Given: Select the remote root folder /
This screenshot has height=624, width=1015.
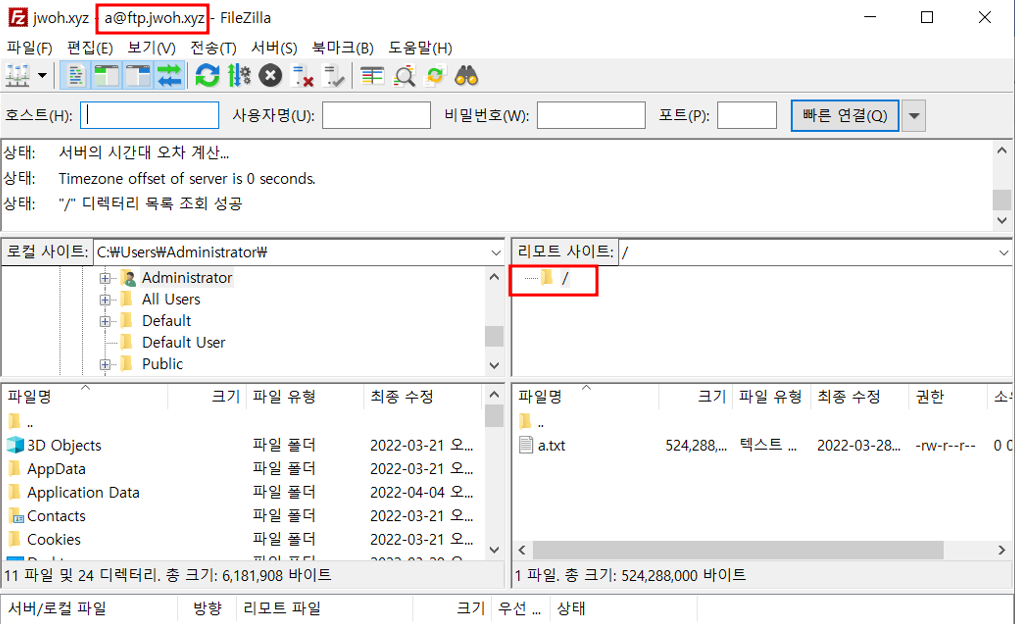Looking at the screenshot, I should point(565,278).
